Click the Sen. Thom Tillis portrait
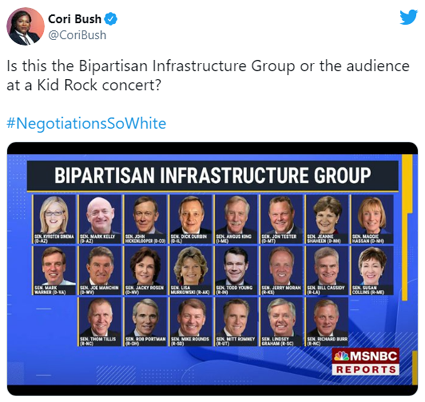The image size is (425, 402). click(100, 322)
